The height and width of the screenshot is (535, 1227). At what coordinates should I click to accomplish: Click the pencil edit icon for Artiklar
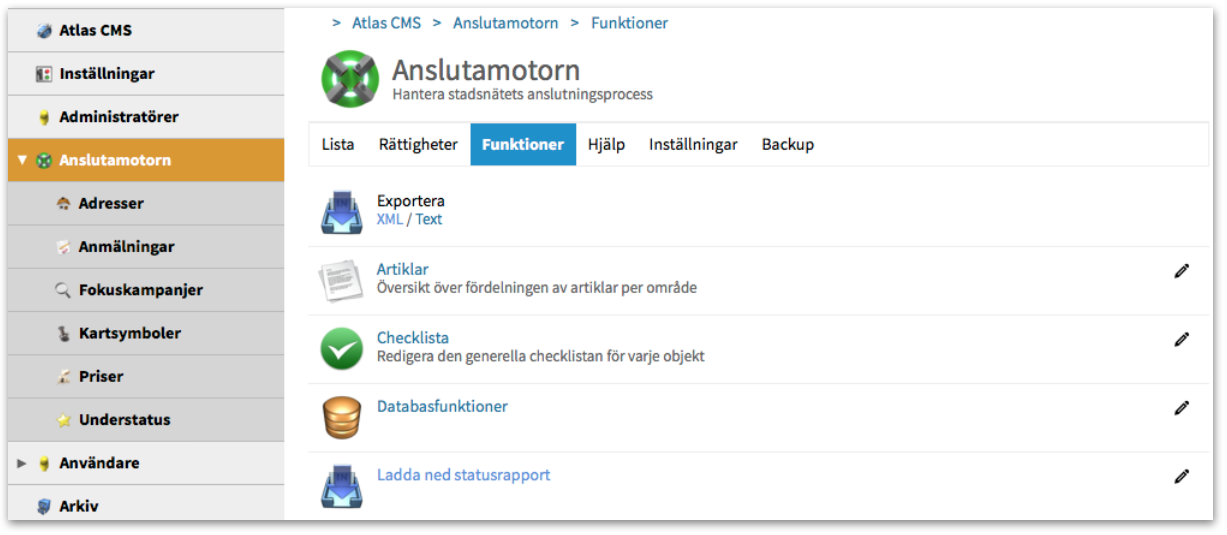(x=1181, y=271)
